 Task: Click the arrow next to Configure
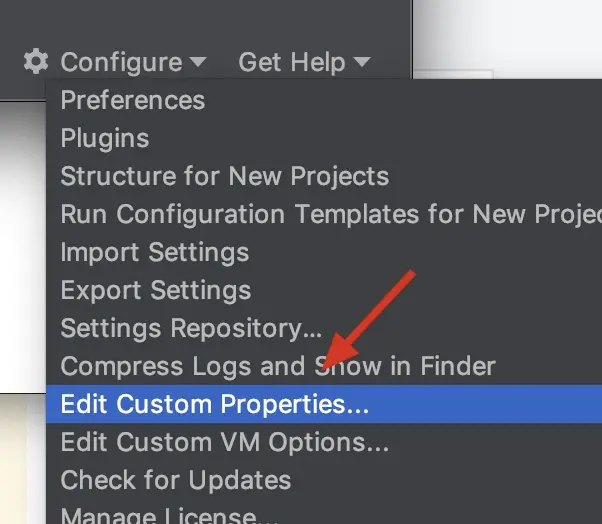pos(198,62)
